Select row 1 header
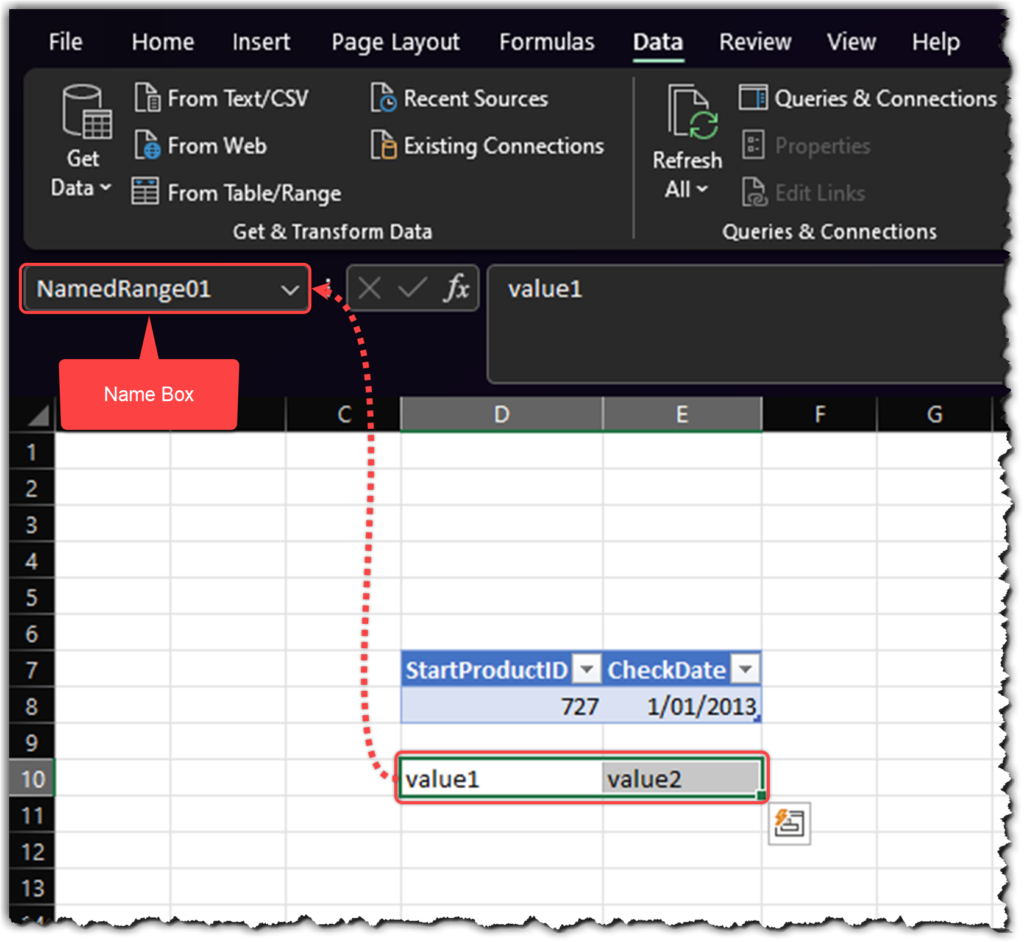The height and width of the screenshot is (942, 1024). [32, 451]
